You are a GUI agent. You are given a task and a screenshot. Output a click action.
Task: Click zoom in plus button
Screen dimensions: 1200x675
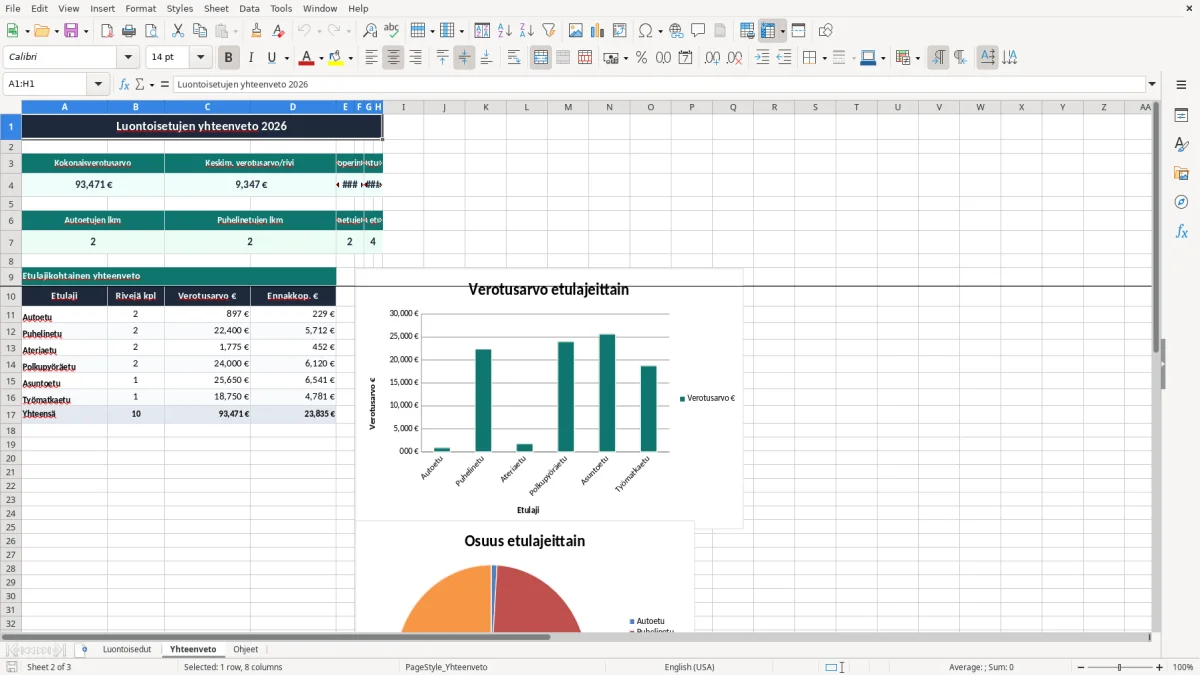[1160, 667]
